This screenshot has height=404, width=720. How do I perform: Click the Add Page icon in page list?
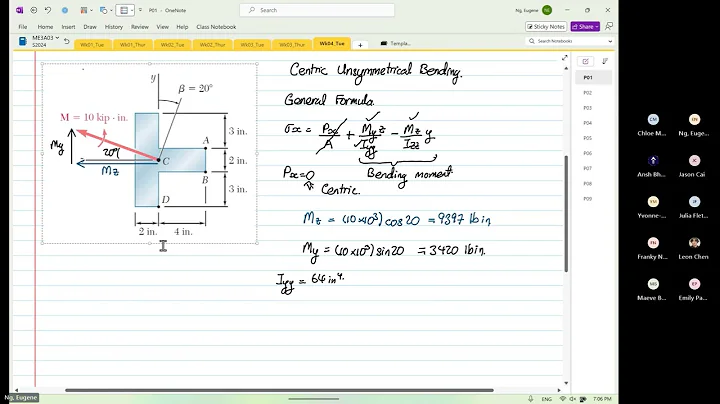click(x=585, y=61)
